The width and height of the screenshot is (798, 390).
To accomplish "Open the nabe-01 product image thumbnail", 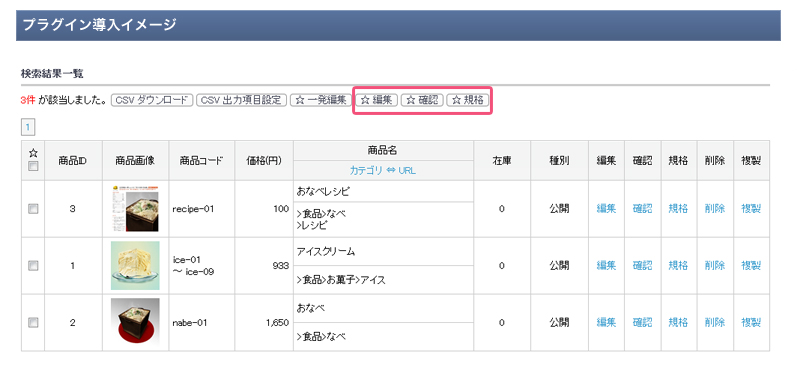I will (135, 322).
